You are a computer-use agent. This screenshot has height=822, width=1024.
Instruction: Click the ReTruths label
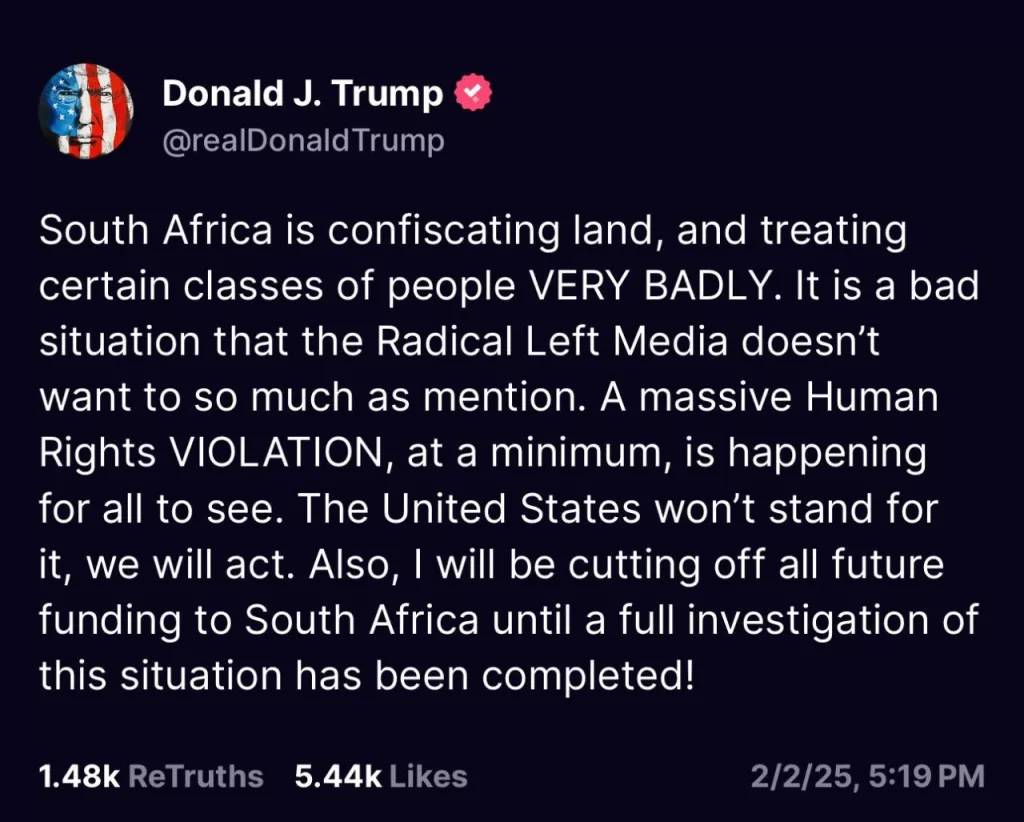195,775
